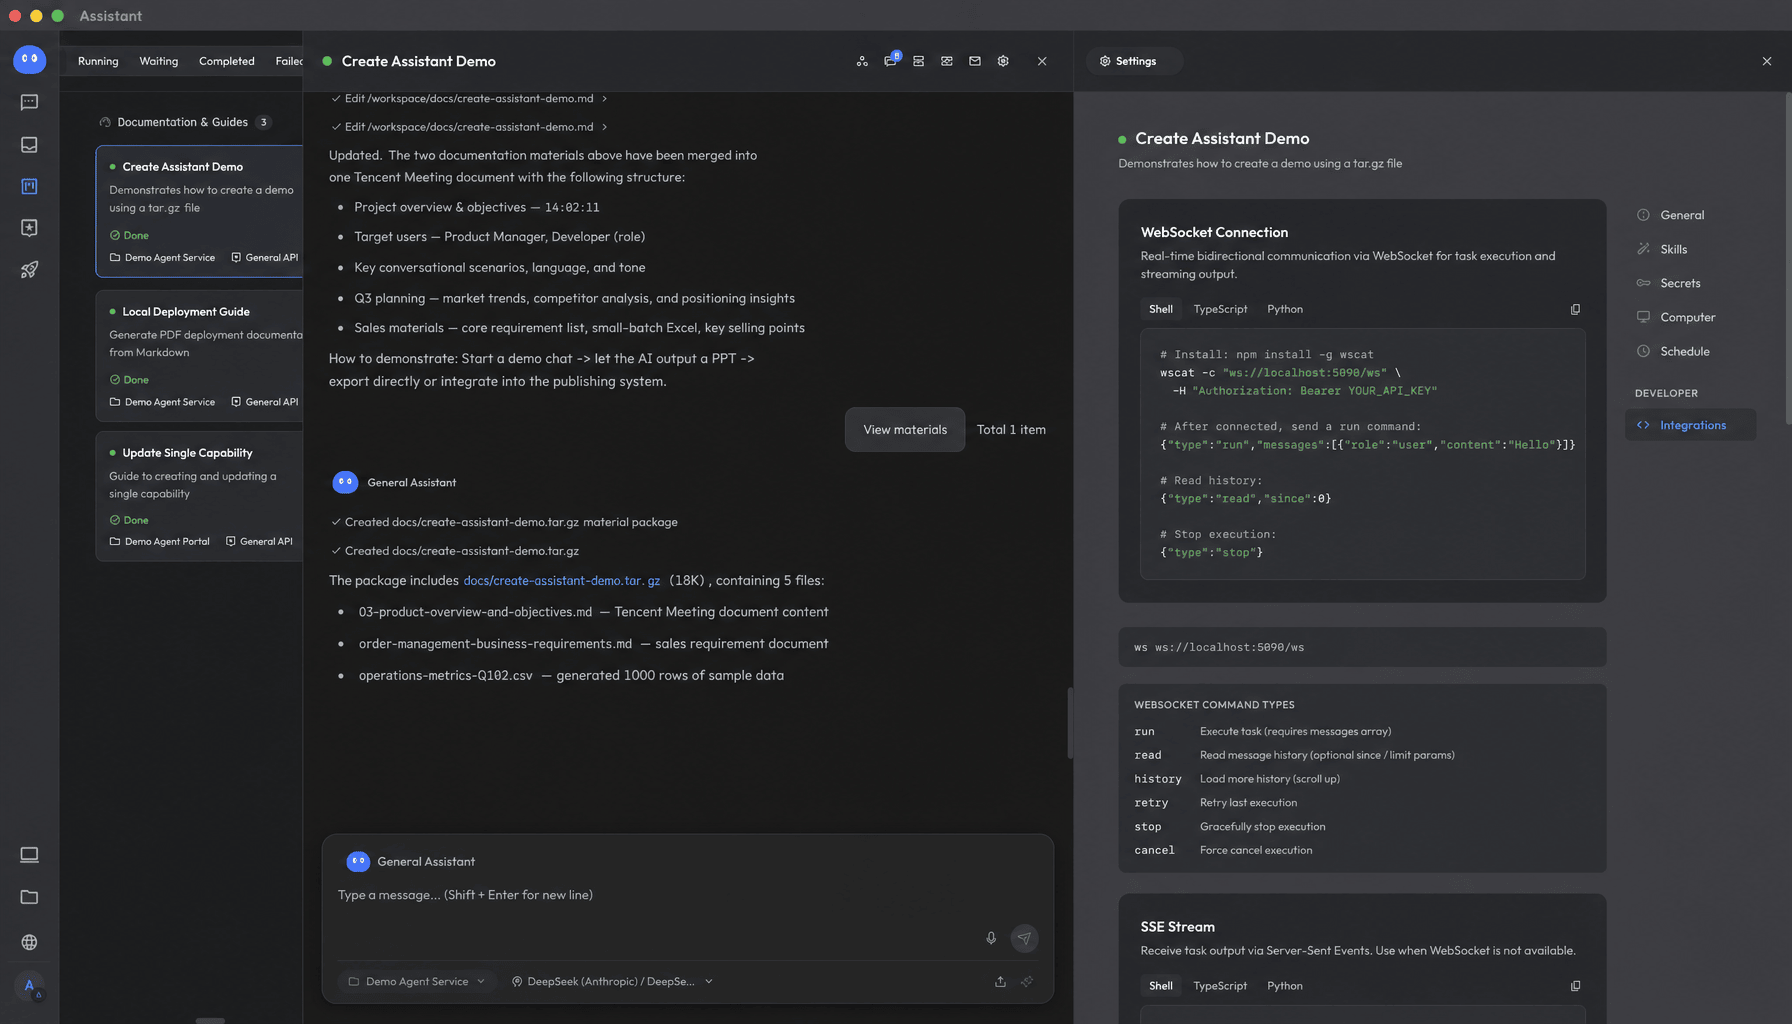Open the inbox tray sidebar icon
Image resolution: width=1792 pixels, height=1024 pixels.
click(29, 145)
